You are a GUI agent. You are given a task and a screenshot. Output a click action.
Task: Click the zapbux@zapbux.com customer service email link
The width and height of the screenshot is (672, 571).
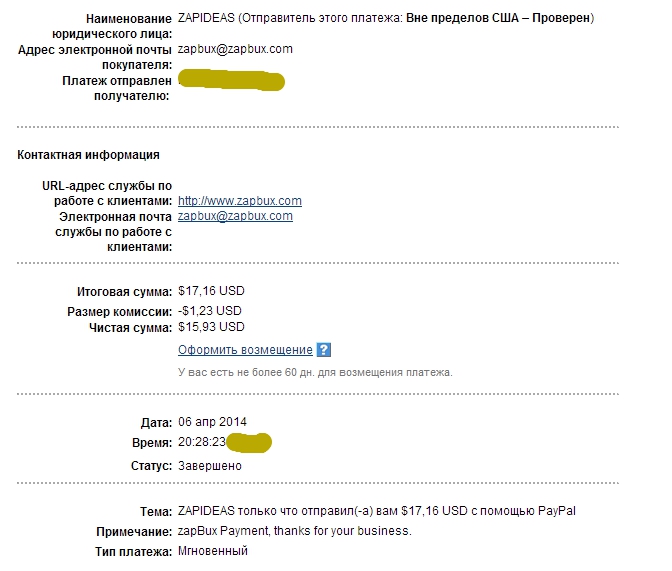click(235, 216)
